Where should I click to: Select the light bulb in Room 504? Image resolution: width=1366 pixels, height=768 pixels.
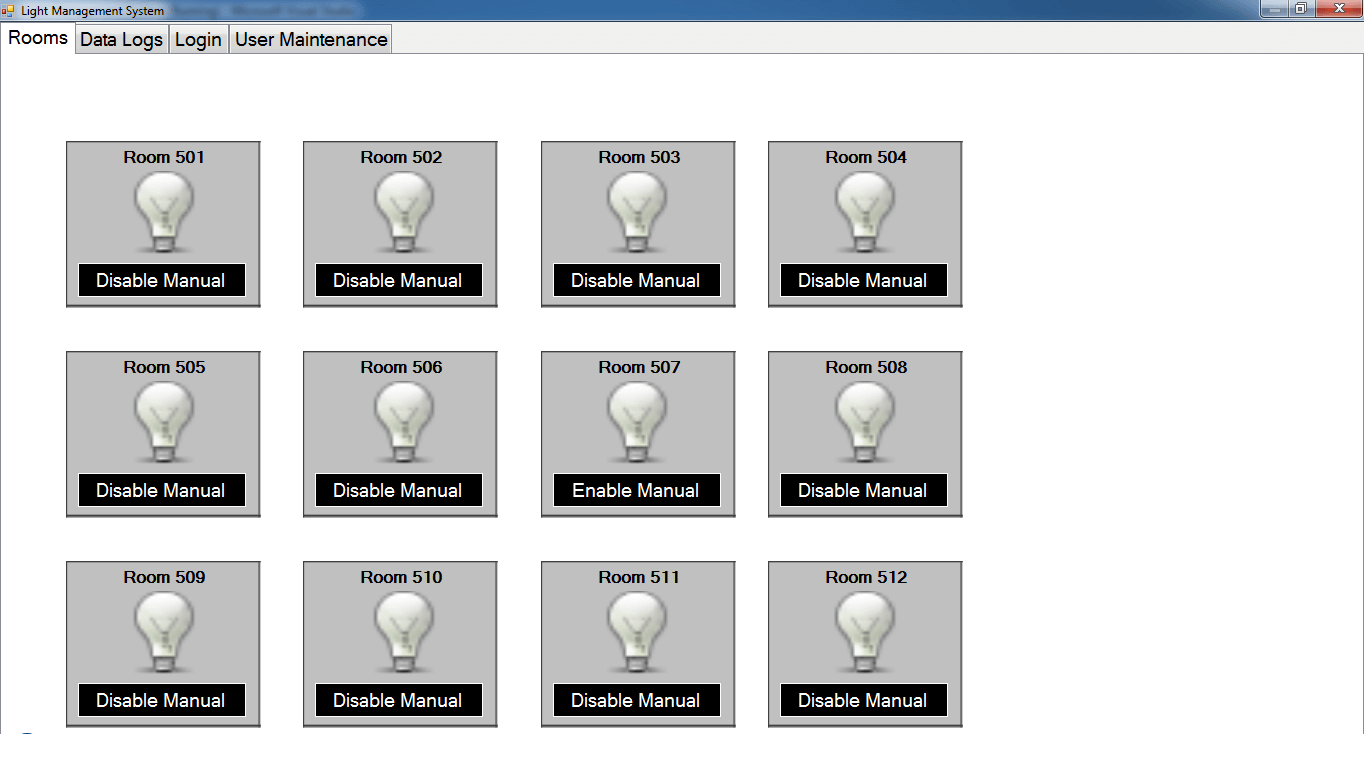tap(865, 212)
